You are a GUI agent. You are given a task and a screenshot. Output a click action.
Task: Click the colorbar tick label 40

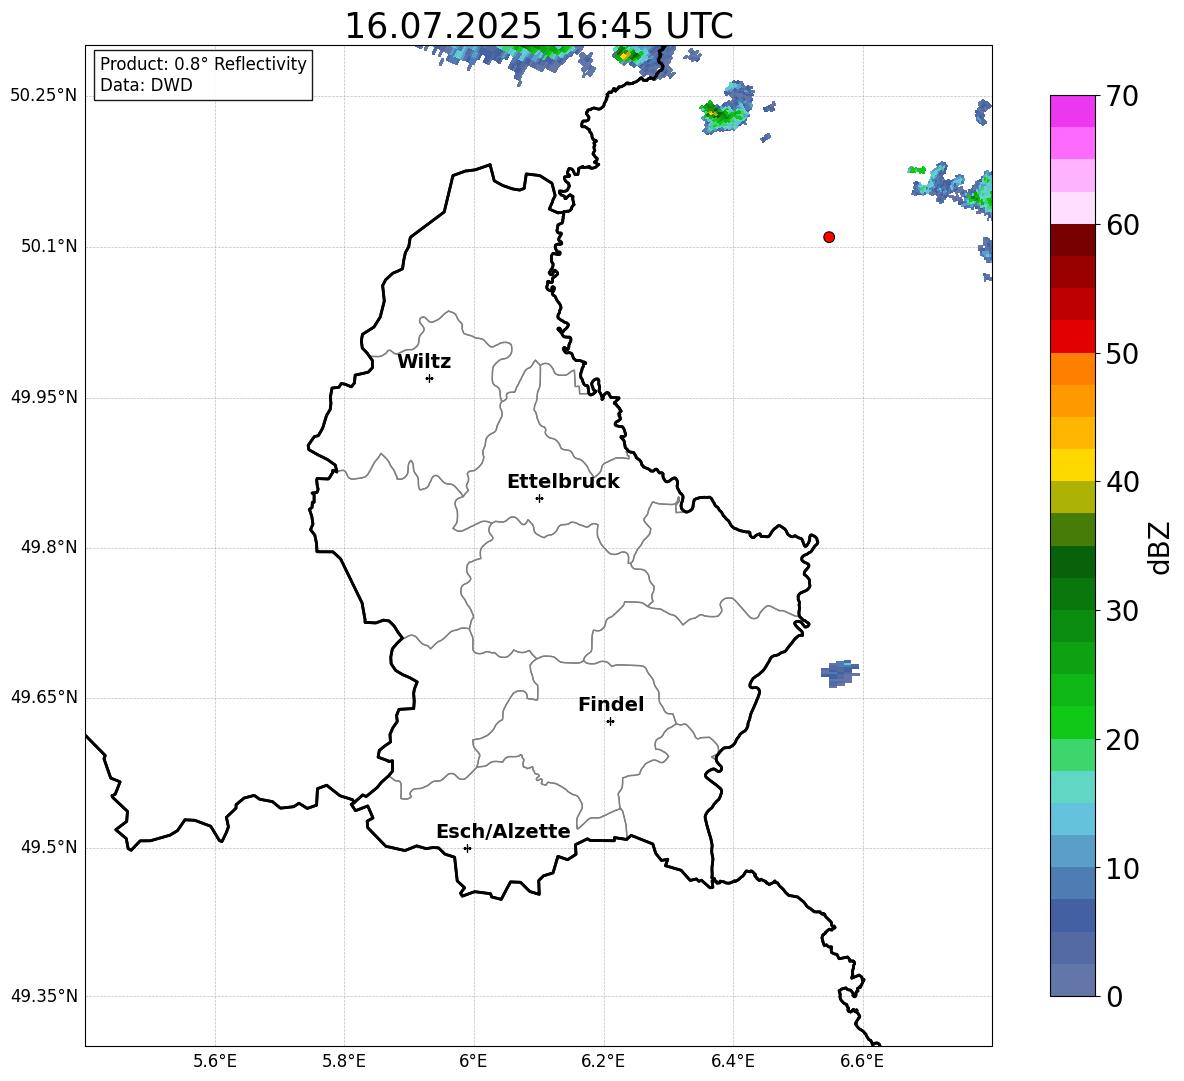click(x=1122, y=482)
